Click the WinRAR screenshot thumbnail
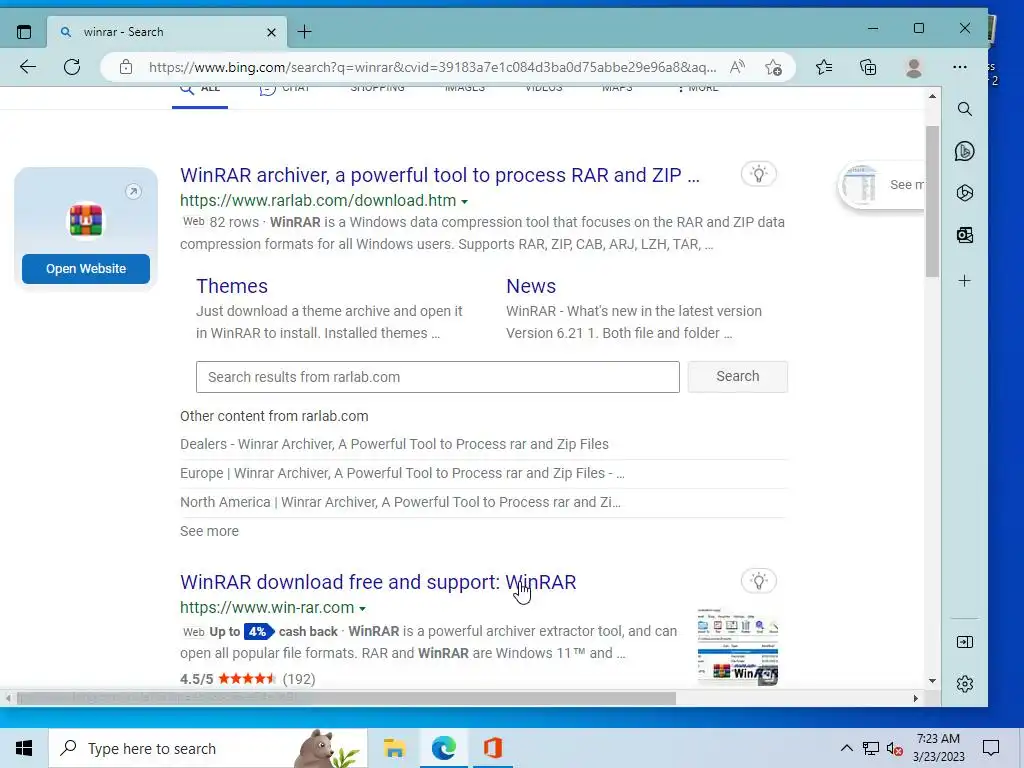The height and width of the screenshot is (768, 1024). point(737,646)
